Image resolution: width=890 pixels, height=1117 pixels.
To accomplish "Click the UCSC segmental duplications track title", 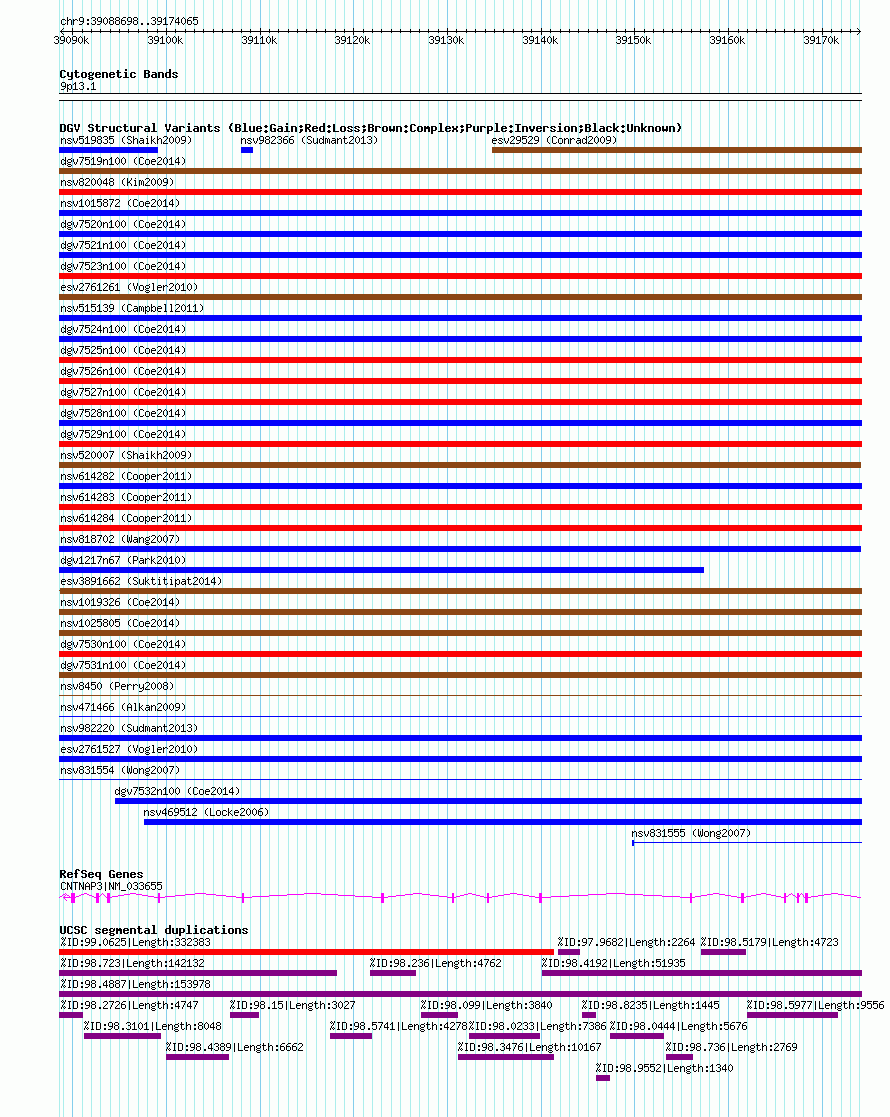I will click(x=154, y=930).
